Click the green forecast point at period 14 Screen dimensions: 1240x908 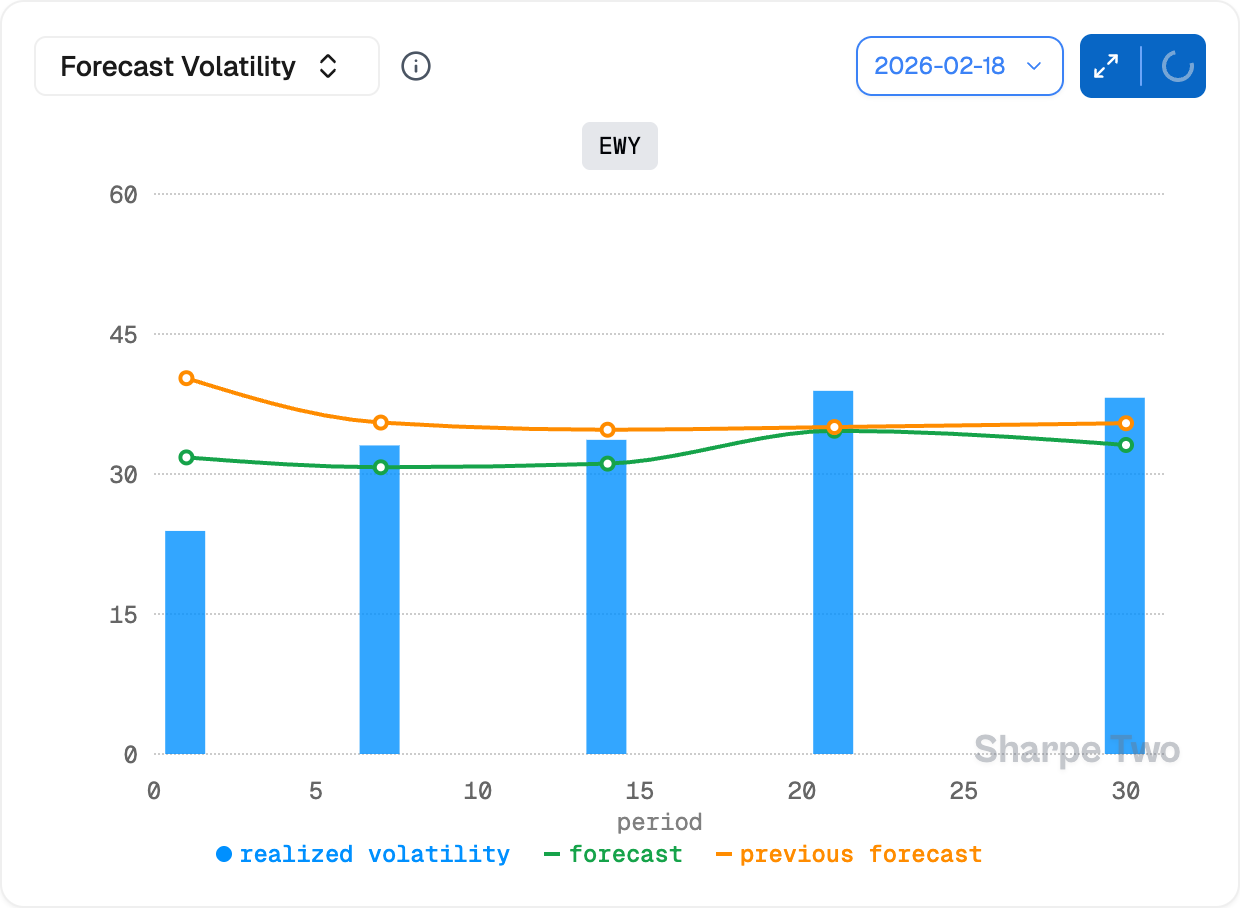(x=607, y=464)
